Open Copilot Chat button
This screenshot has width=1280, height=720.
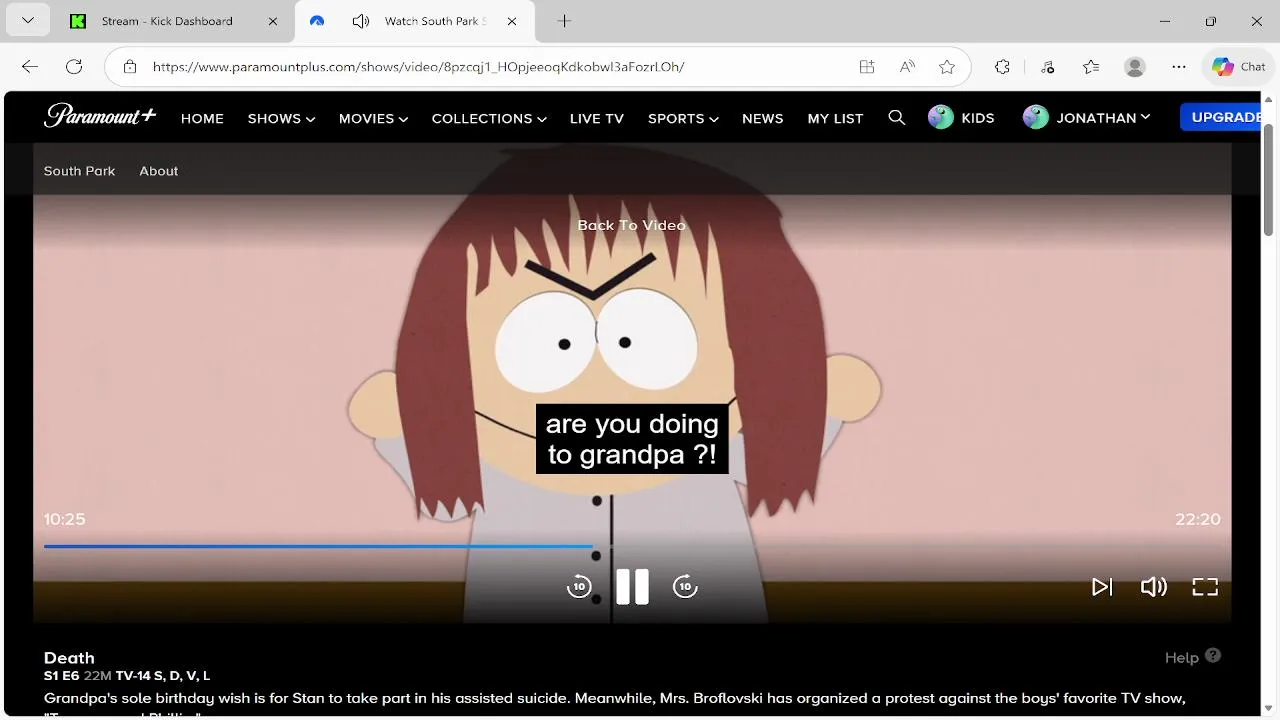[x=1238, y=67]
